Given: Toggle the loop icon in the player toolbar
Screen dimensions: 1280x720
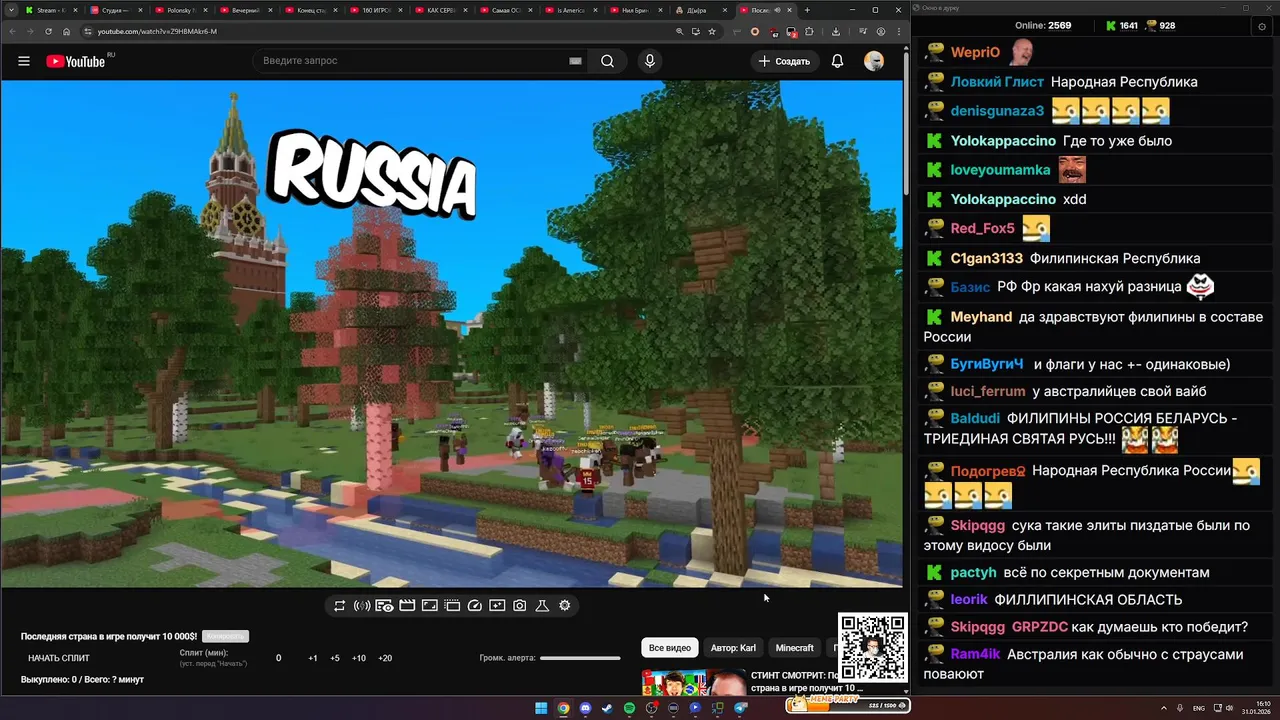Looking at the screenshot, I should click(x=340, y=605).
